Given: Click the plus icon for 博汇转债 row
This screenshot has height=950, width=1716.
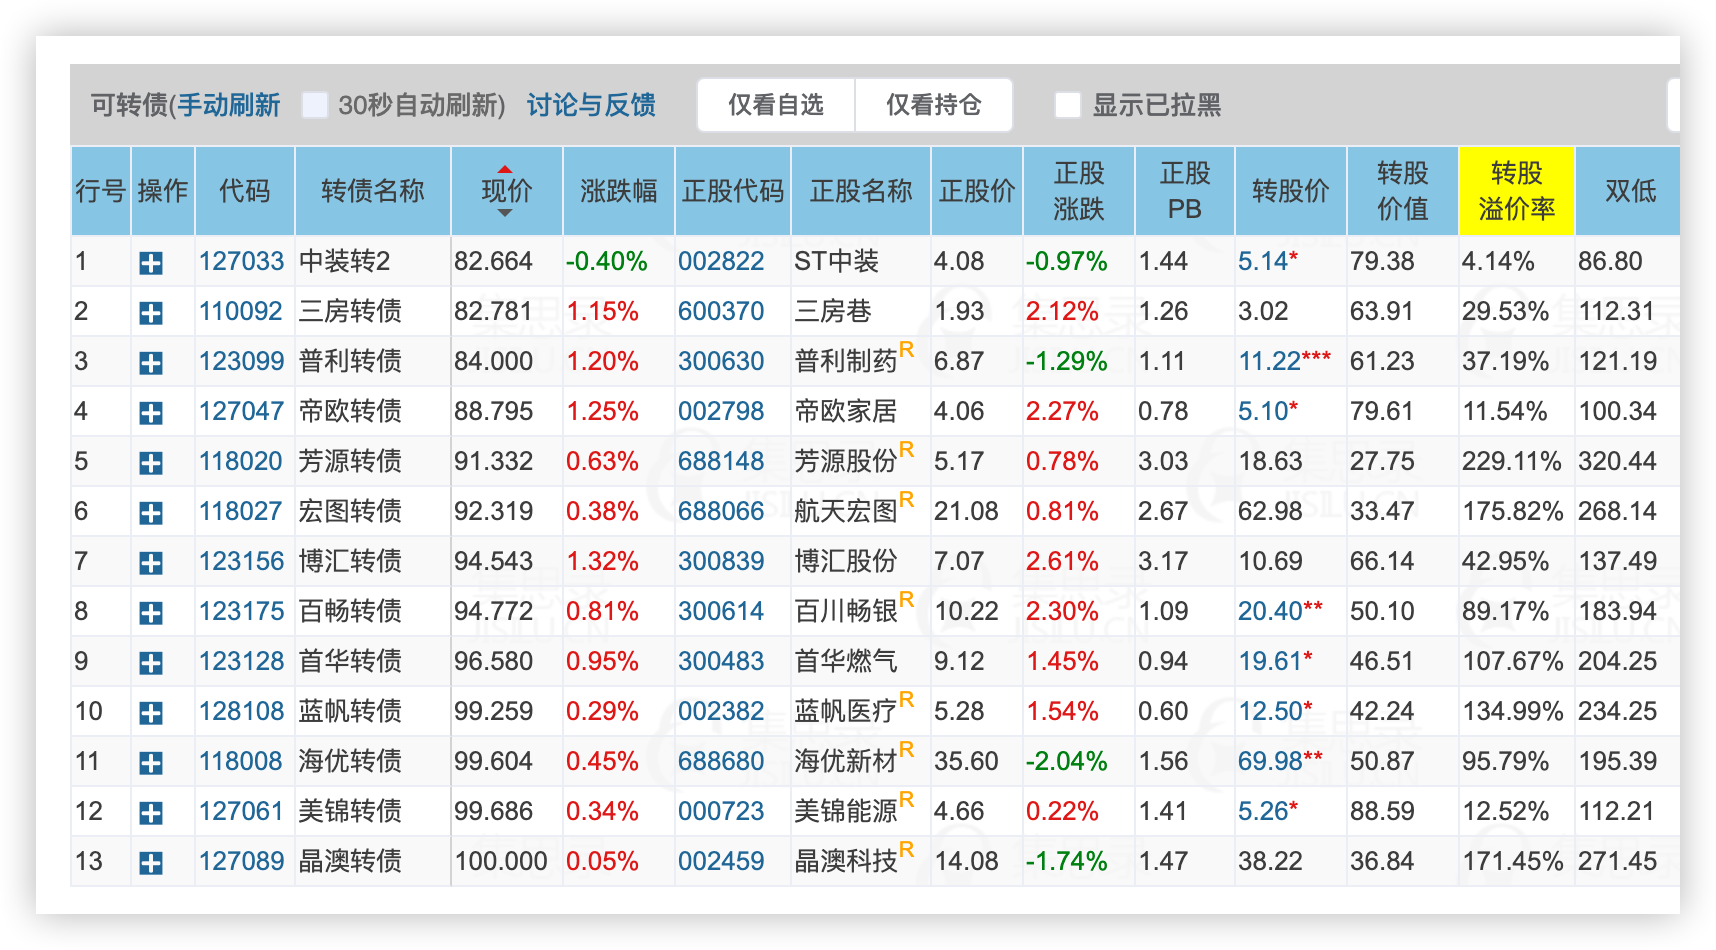Looking at the screenshot, I should [x=151, y=563].
